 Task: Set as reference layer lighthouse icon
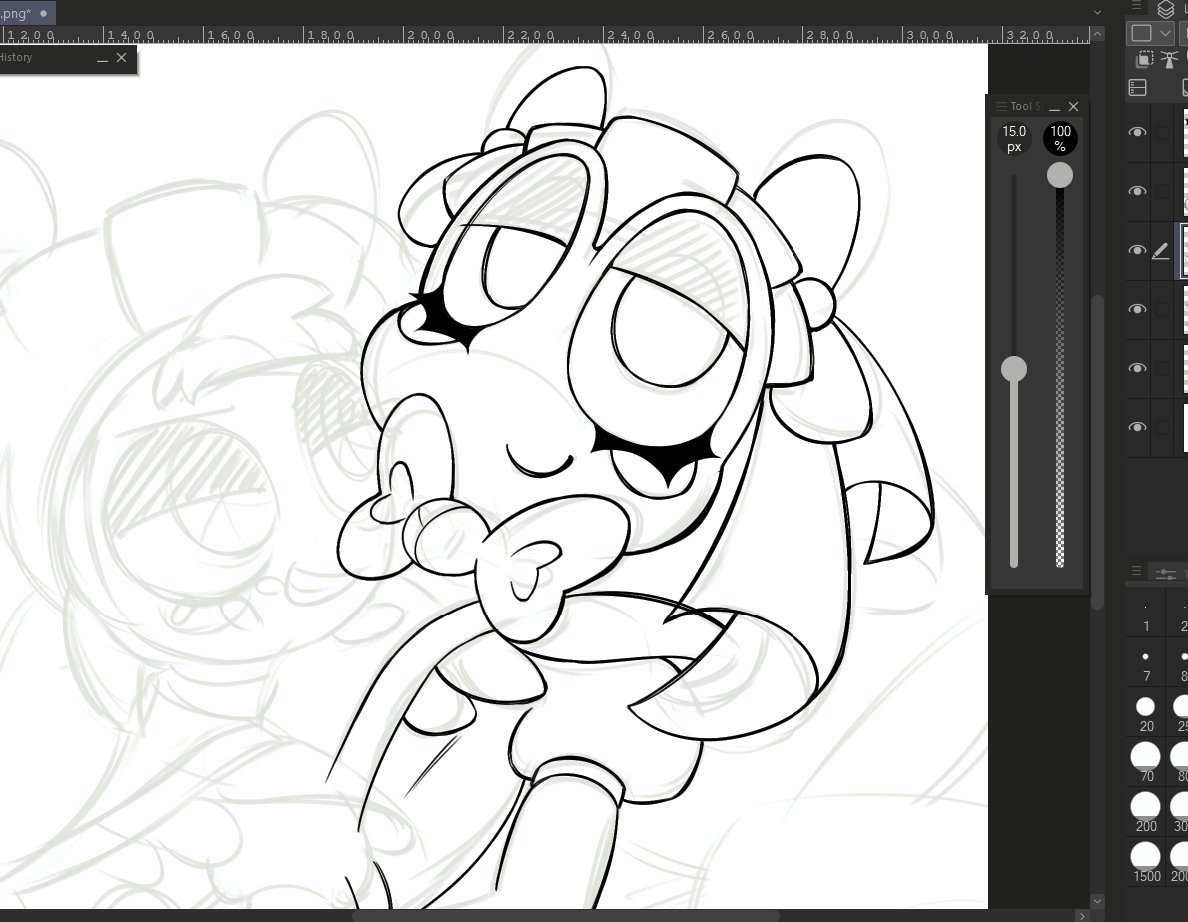(1170, 59)
